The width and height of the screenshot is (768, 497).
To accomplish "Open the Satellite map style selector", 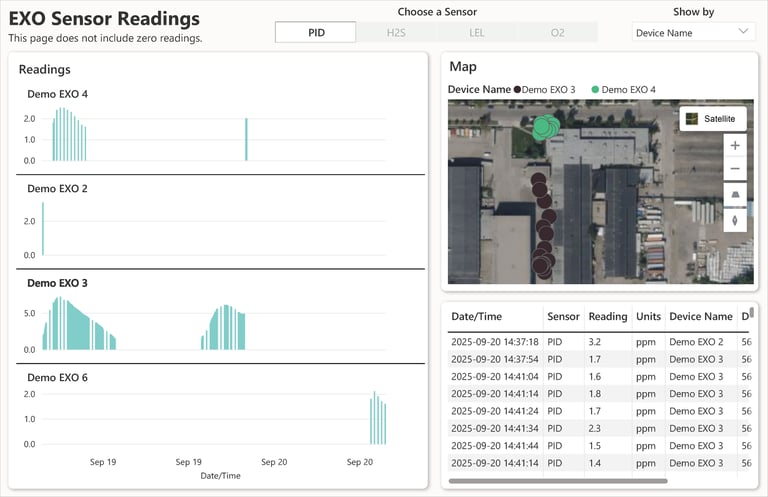I will [x=712, y=118].
